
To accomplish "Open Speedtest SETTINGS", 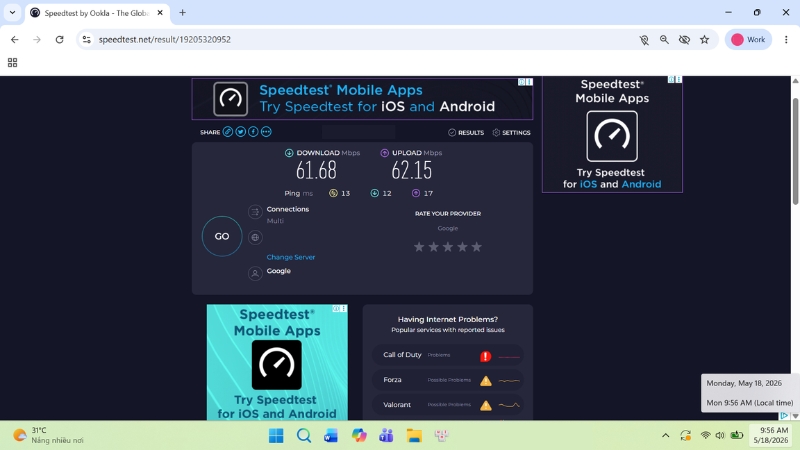I will coord(511,133).
